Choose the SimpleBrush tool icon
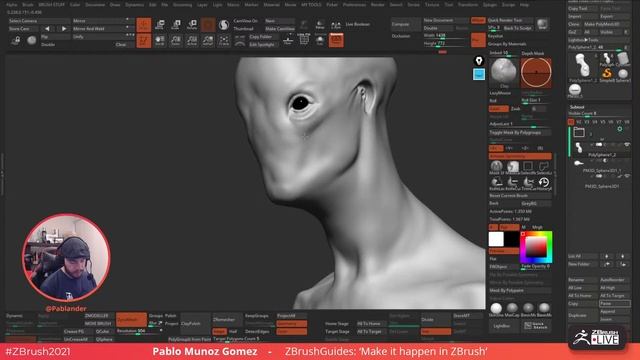The width and height of the screenshot is (640, 360). 607,74
